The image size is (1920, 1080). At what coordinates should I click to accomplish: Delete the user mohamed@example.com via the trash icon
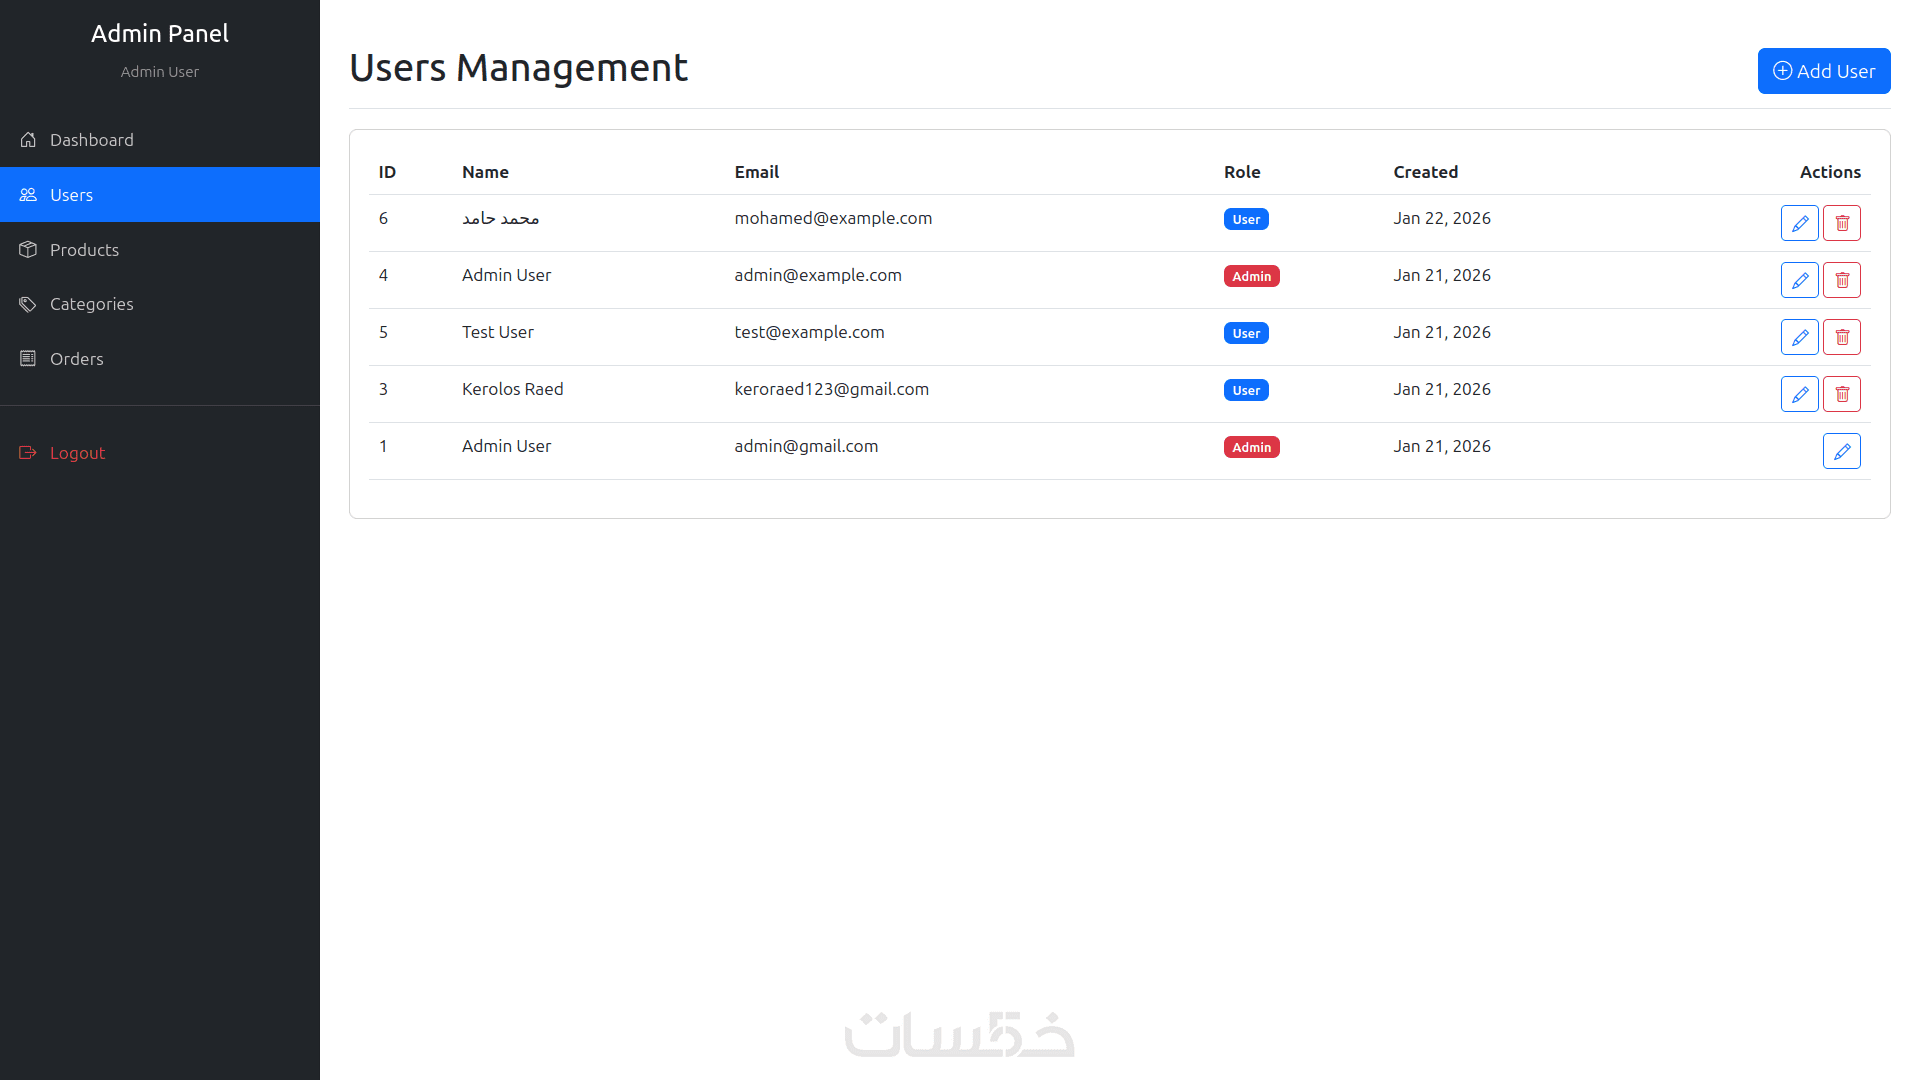pyautogui.click(x=1841, y=223)
